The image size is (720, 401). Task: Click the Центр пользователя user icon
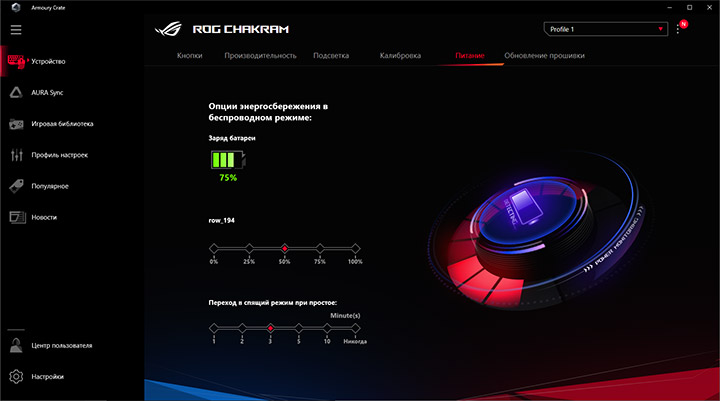(x=16, y=345)
